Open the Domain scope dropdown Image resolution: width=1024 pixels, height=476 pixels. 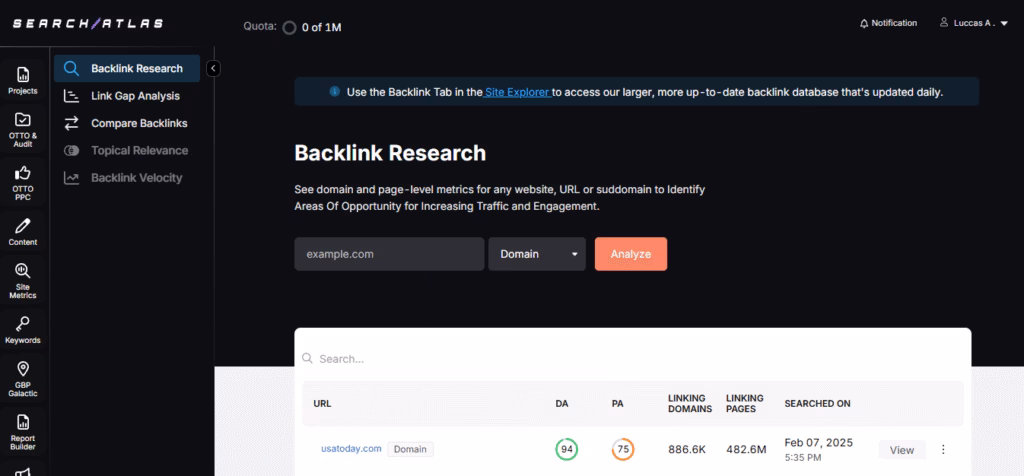(x=538, y=254)
